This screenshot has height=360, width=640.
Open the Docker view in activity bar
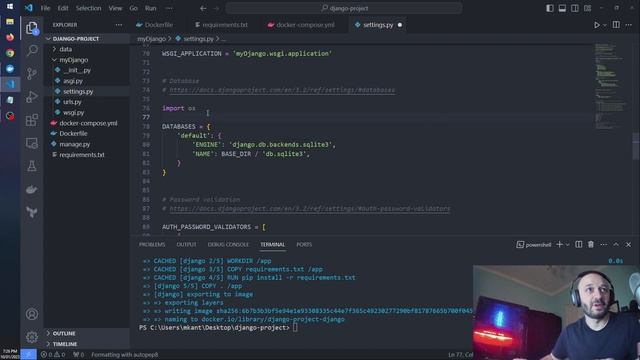[x=32, y=189]
